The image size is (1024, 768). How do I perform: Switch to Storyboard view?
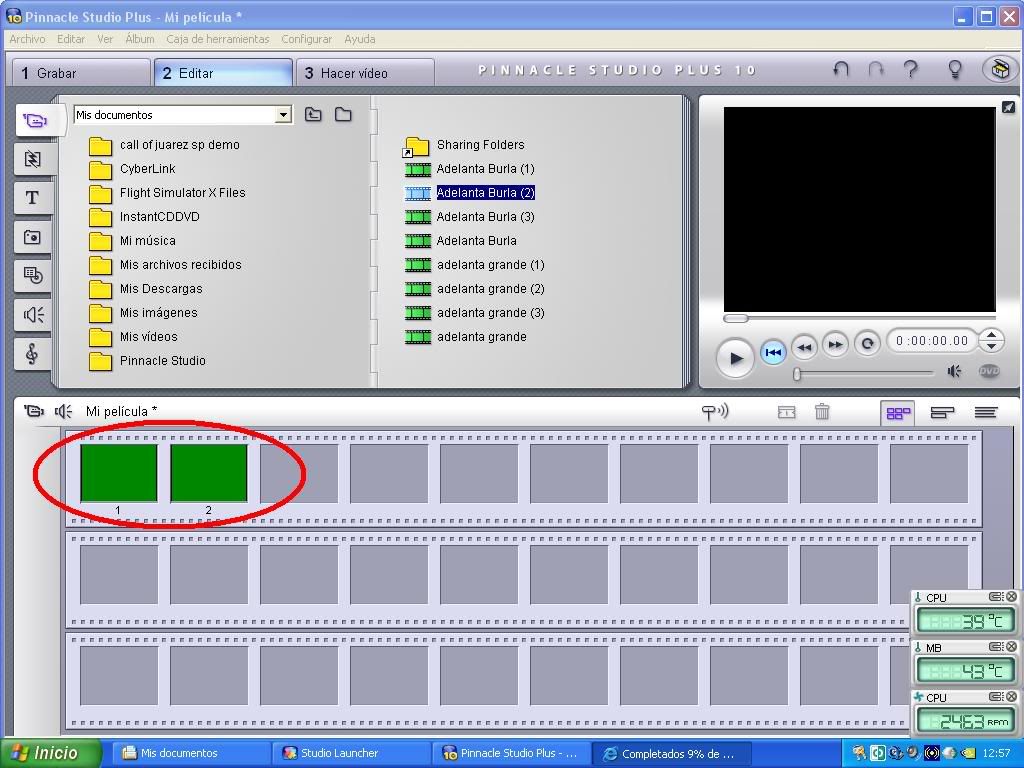point(898,413)
